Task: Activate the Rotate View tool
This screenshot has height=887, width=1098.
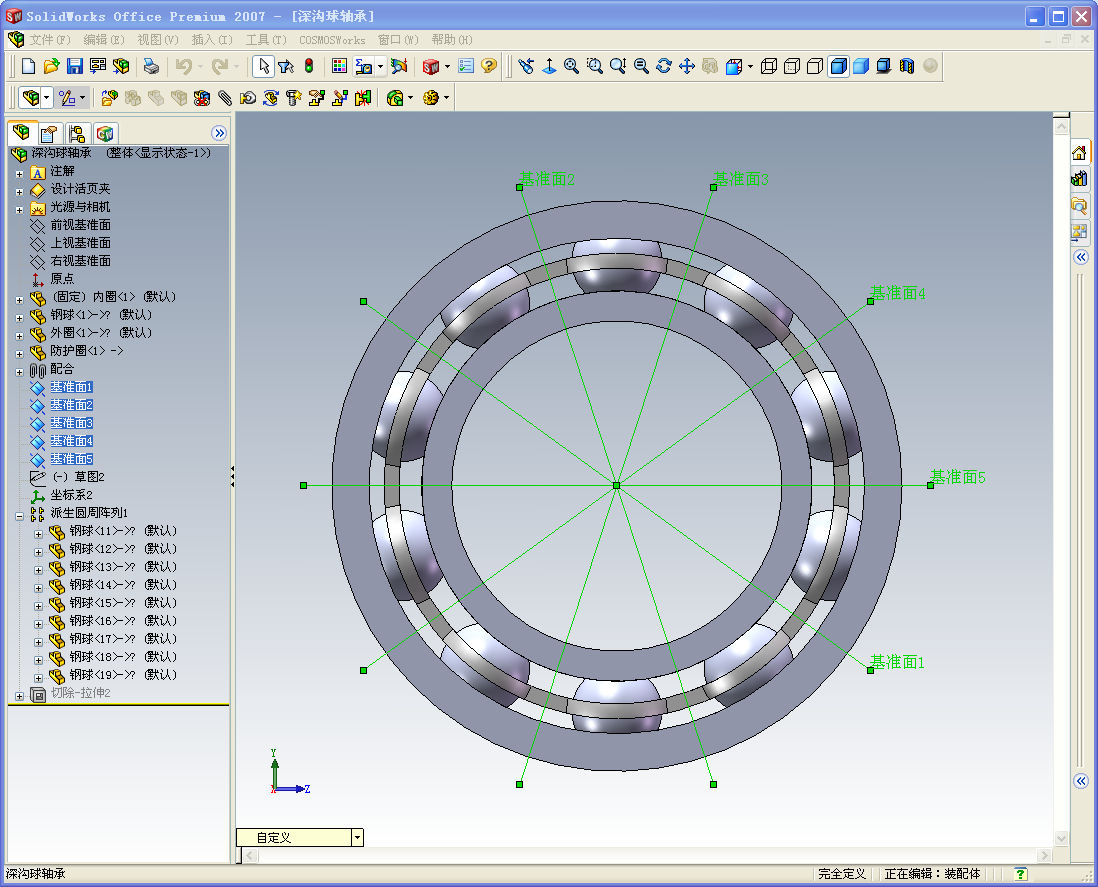Action: [664, 66]
